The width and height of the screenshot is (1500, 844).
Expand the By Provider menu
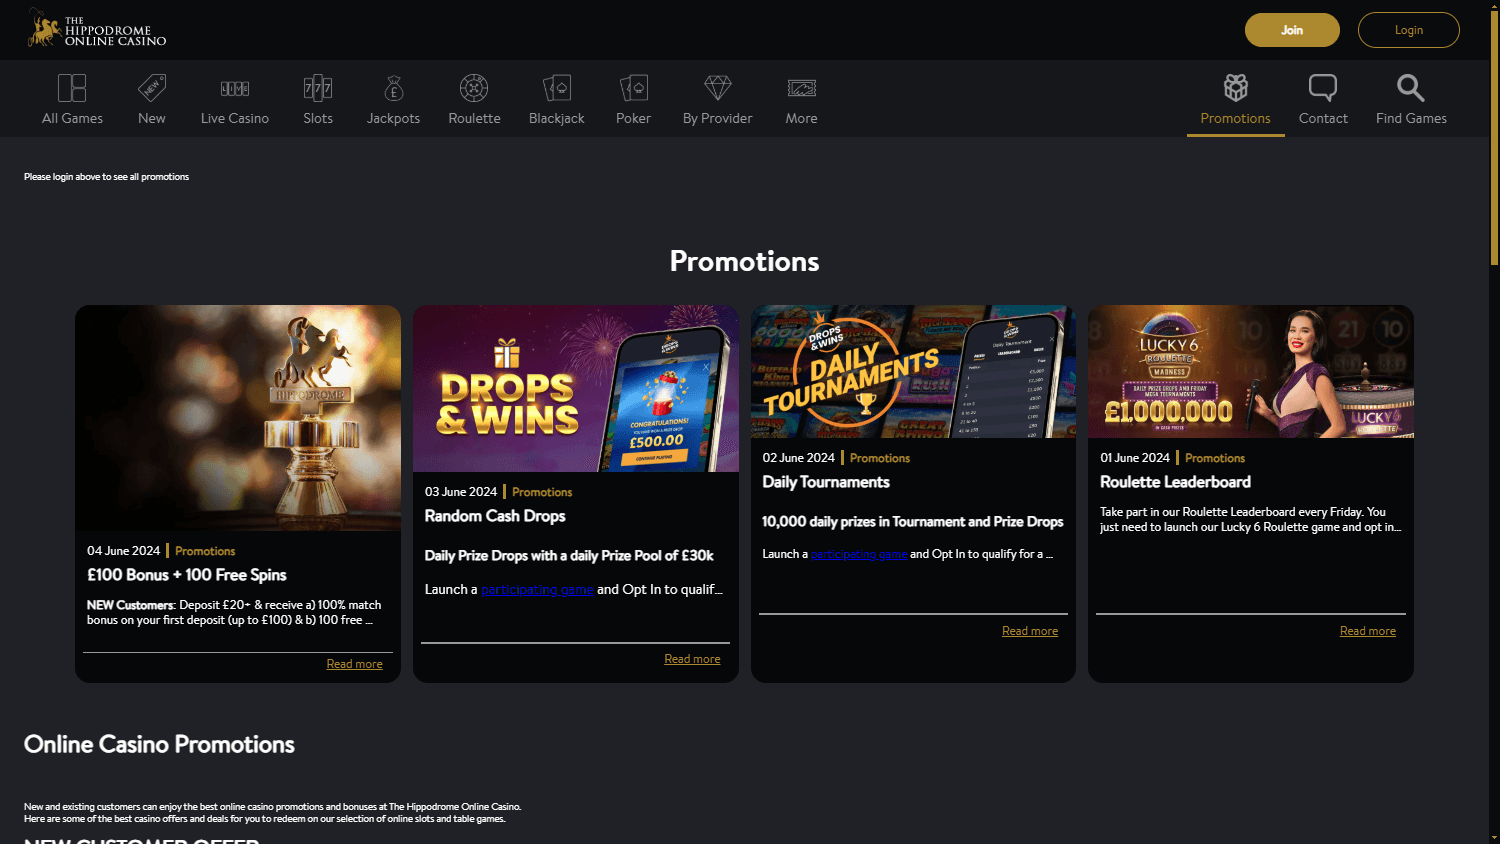(717, 98)
